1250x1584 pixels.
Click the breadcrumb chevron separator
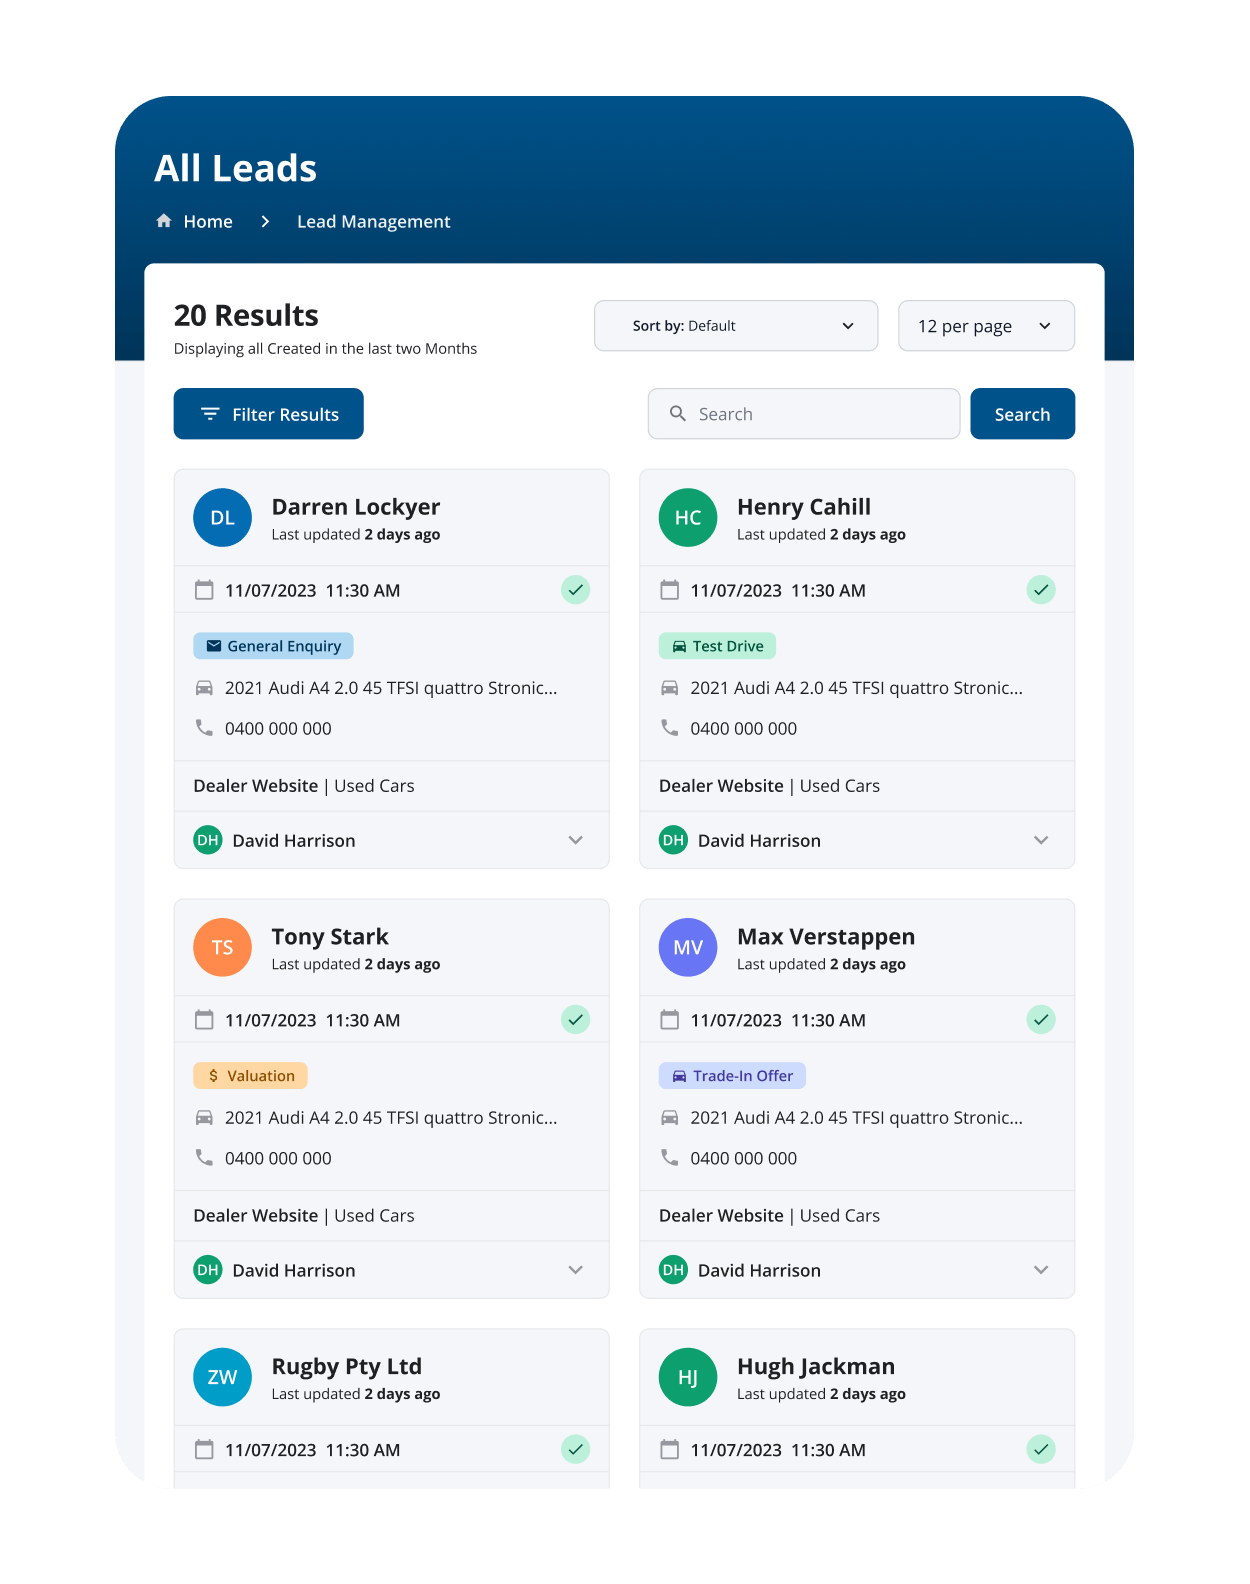(x=265, y=222)
